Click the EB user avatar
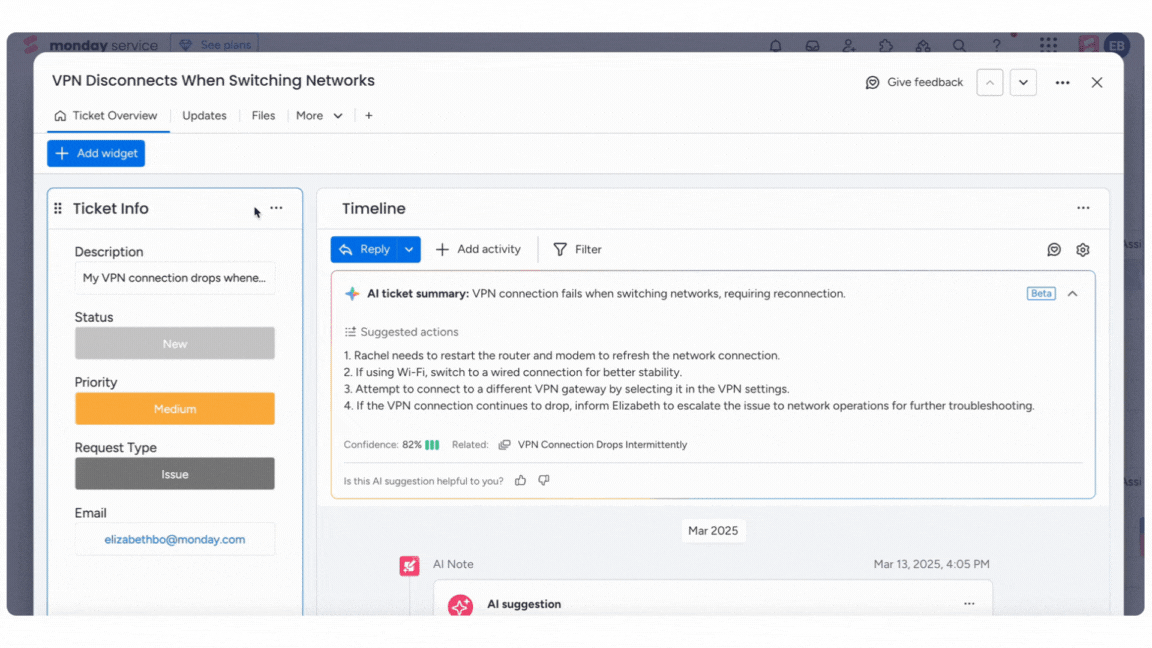The image size is (1152, 648). (1117, 46)
